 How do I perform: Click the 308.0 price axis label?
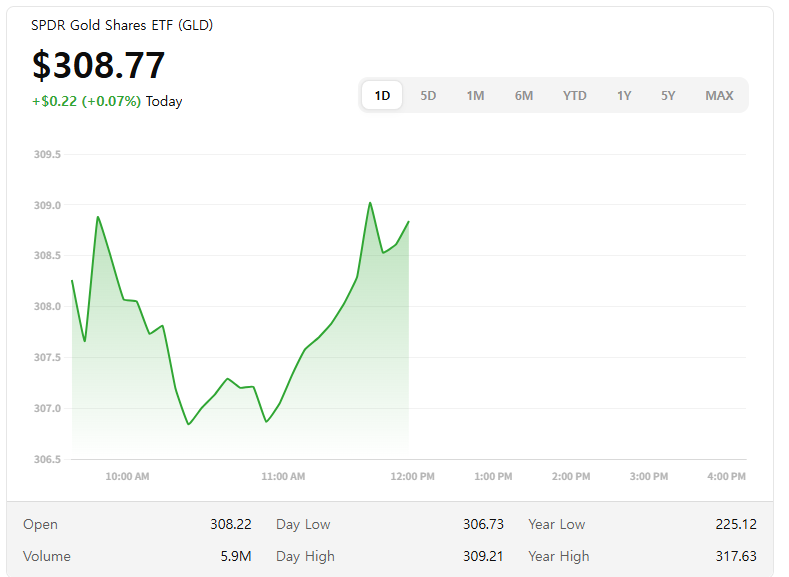coord(47,306)
